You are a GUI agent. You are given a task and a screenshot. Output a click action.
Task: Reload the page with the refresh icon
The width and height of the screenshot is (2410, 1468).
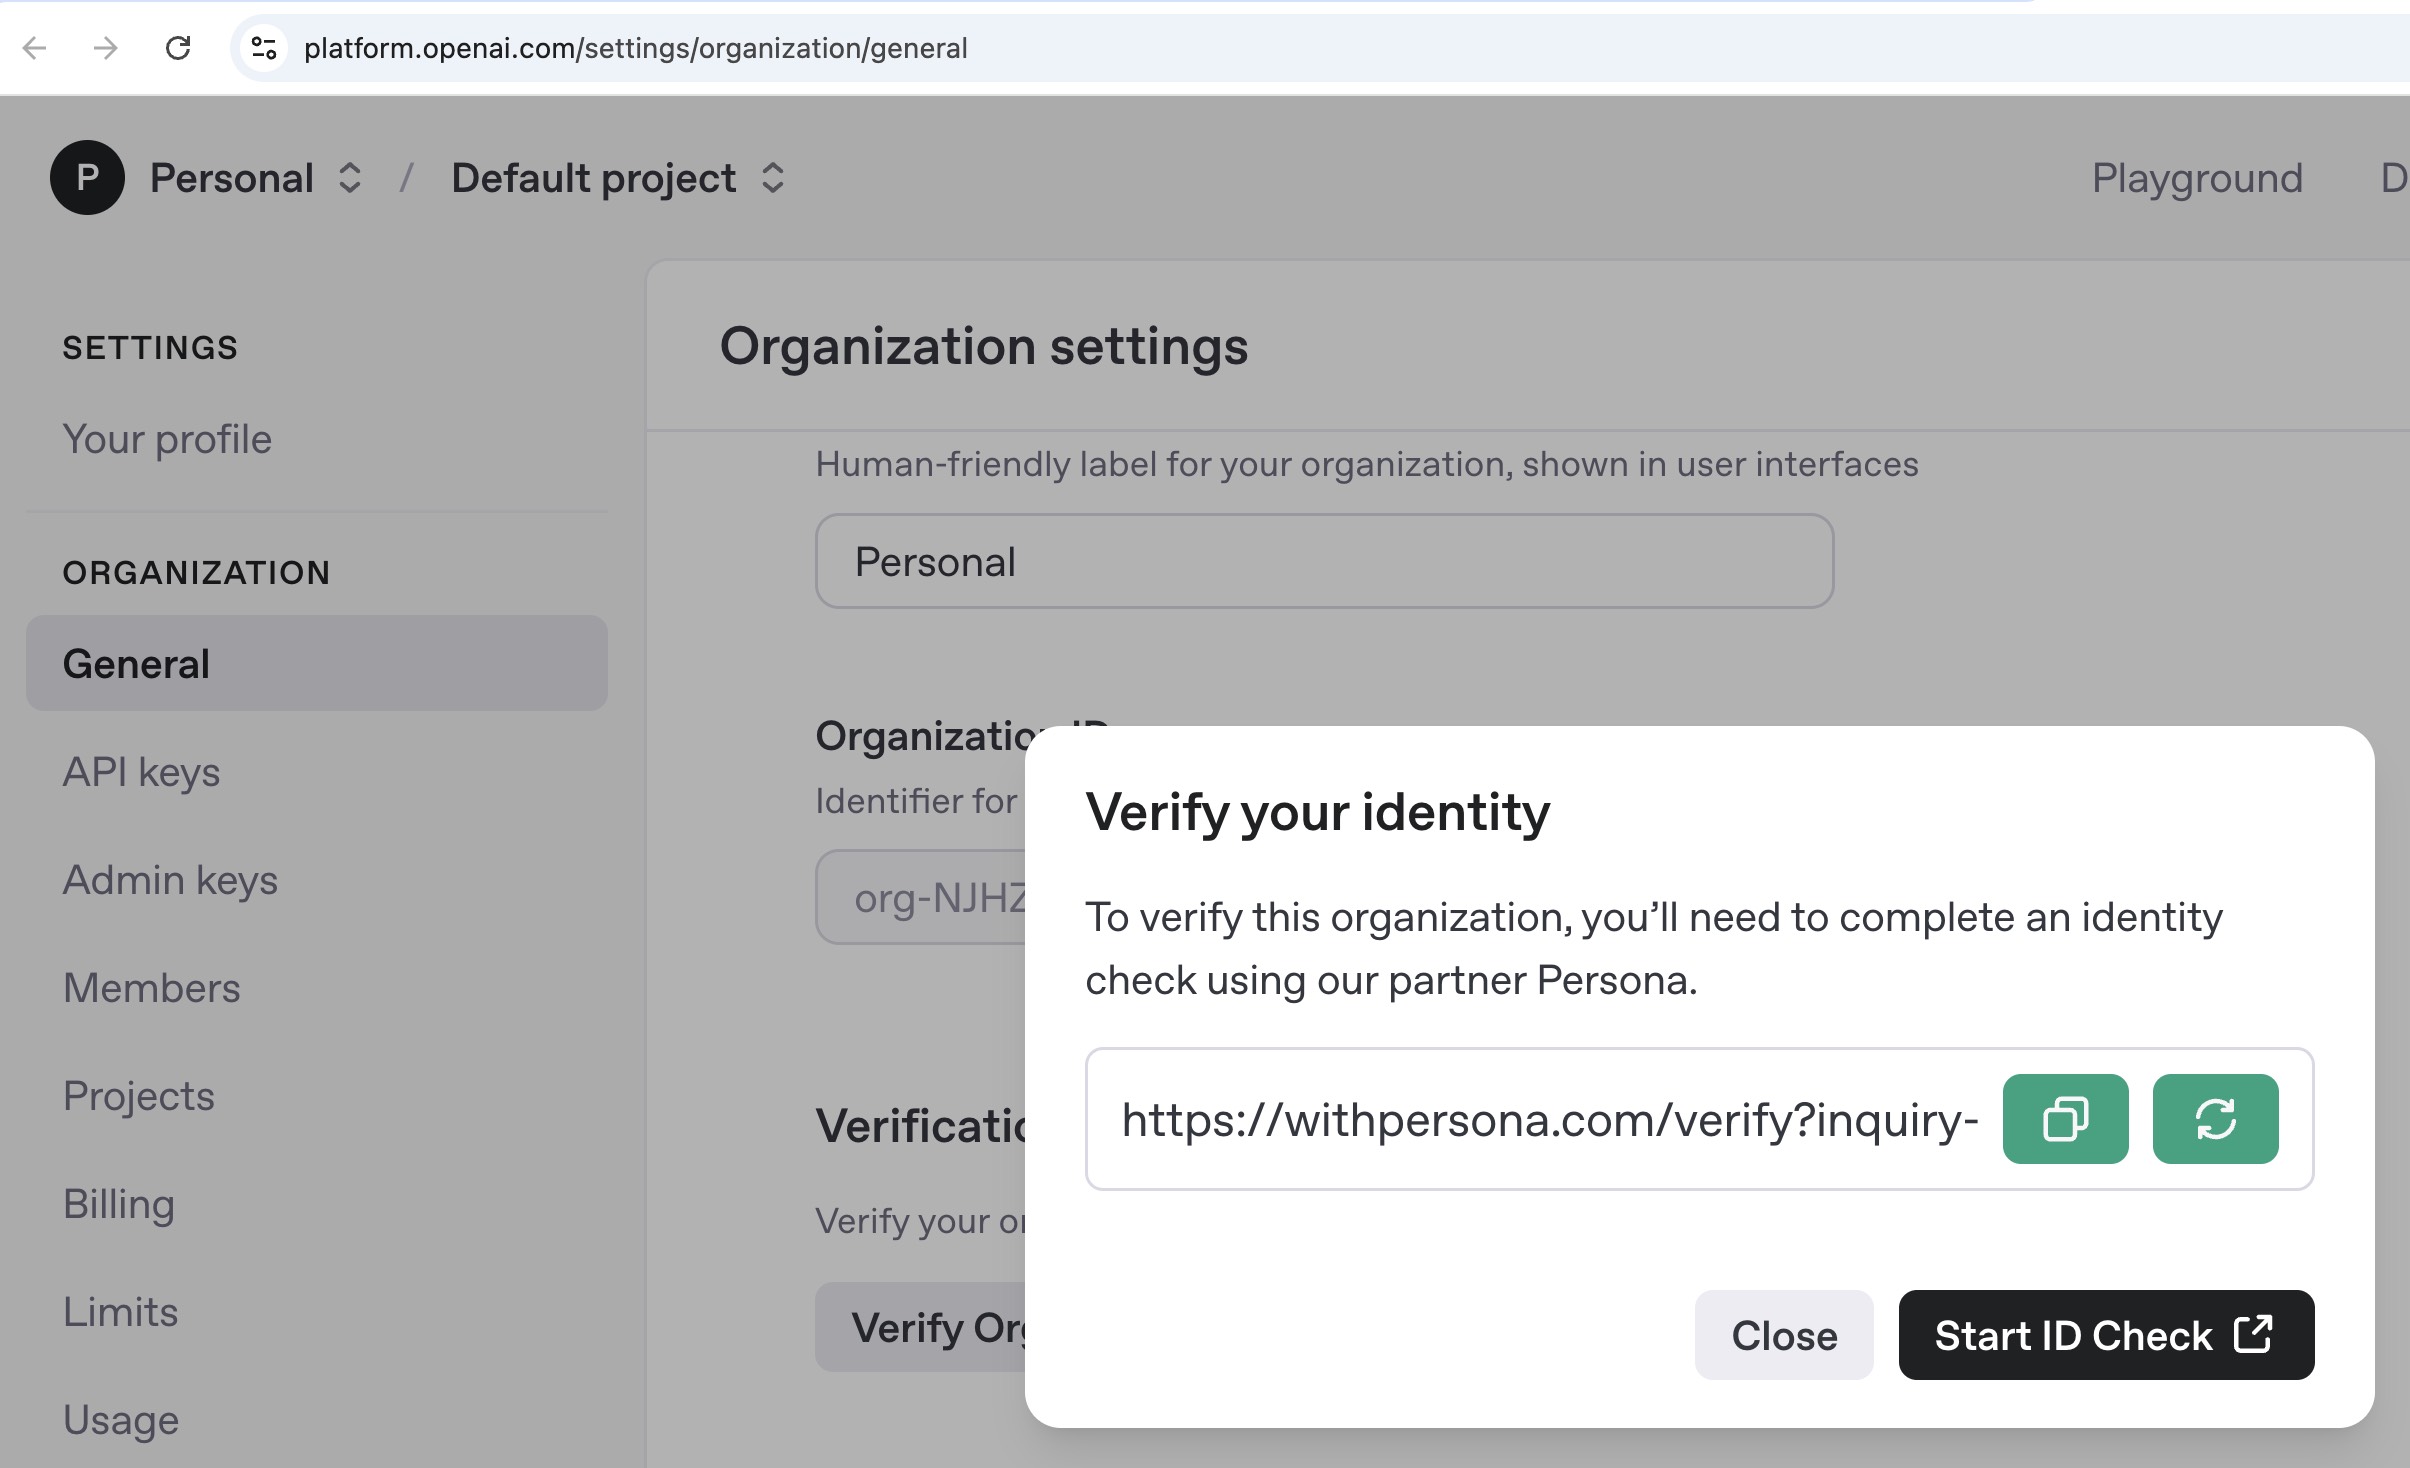pyautogui.click(x=178, y=48)
